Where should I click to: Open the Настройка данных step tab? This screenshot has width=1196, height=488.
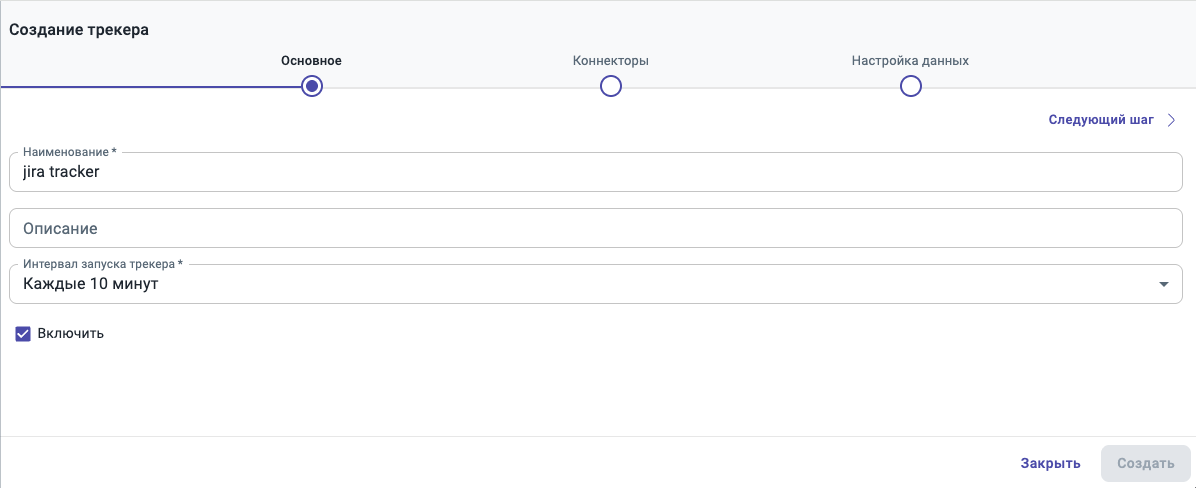pos(910,61)
